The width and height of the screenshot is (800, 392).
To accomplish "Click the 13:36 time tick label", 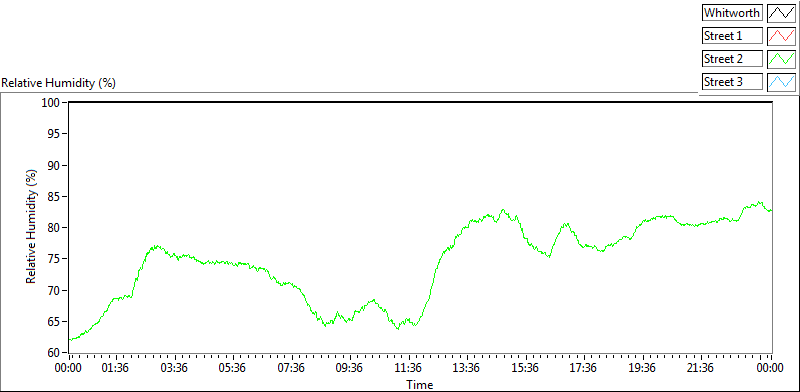I will point(466,368).
